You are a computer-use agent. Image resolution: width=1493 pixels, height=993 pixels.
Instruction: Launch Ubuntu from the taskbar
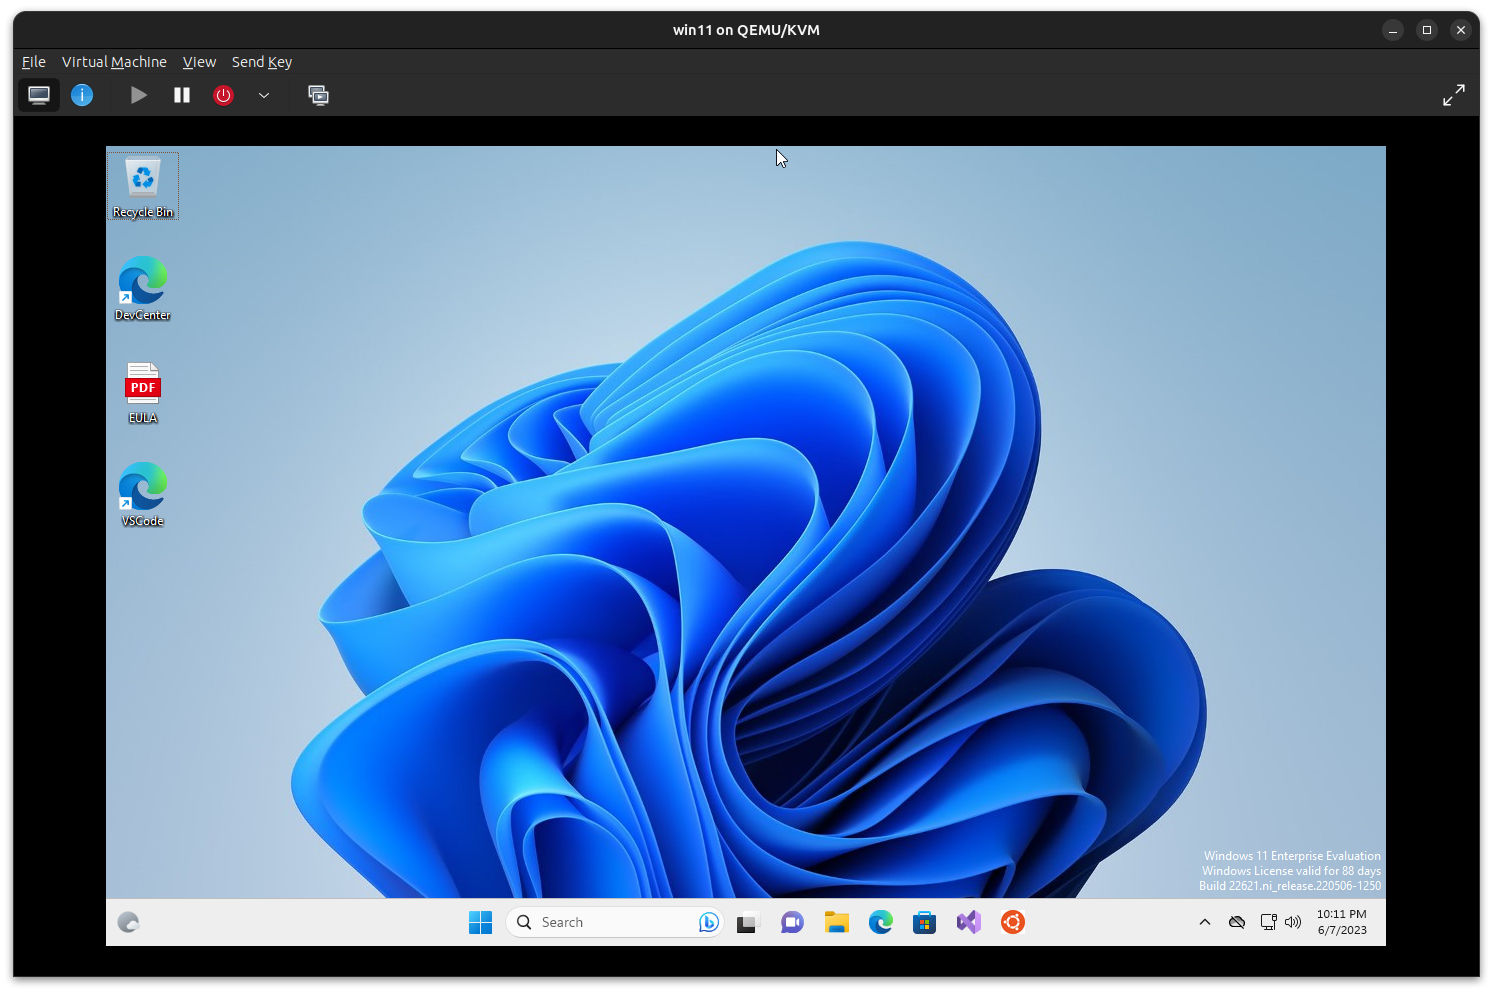pos(1012,922)
